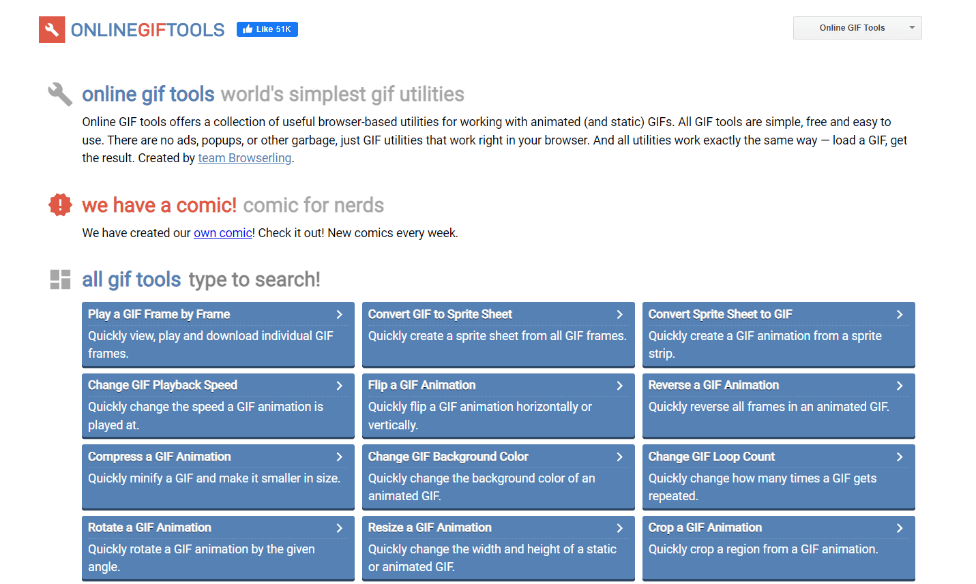Click description 'Quickly change how many times a GIF gets repeated.'
The width and height of the screenshot is (976, 584).
click(762, 487)
